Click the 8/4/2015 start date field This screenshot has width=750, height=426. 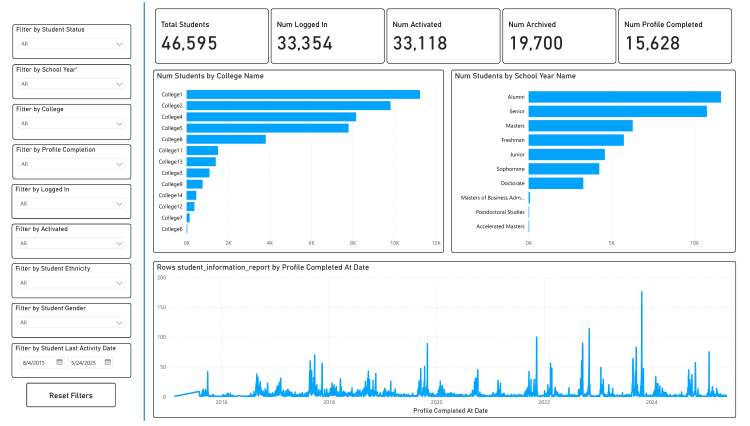(x=35, y=361)
